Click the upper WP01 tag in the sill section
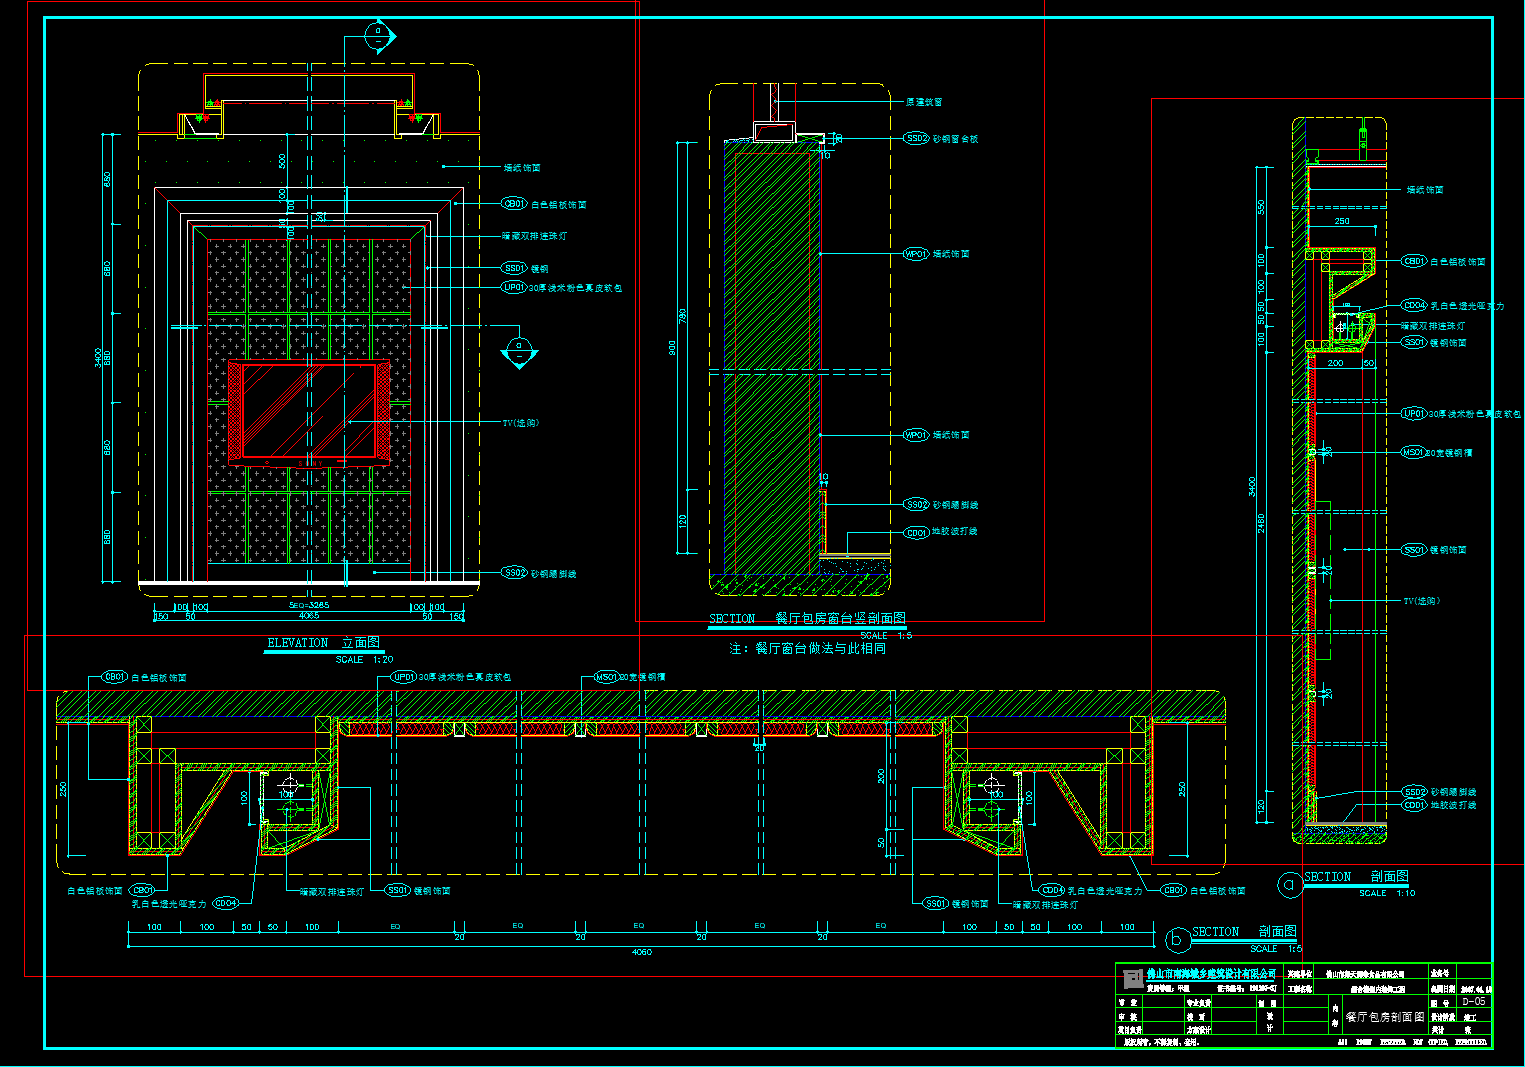 point(916,254)
